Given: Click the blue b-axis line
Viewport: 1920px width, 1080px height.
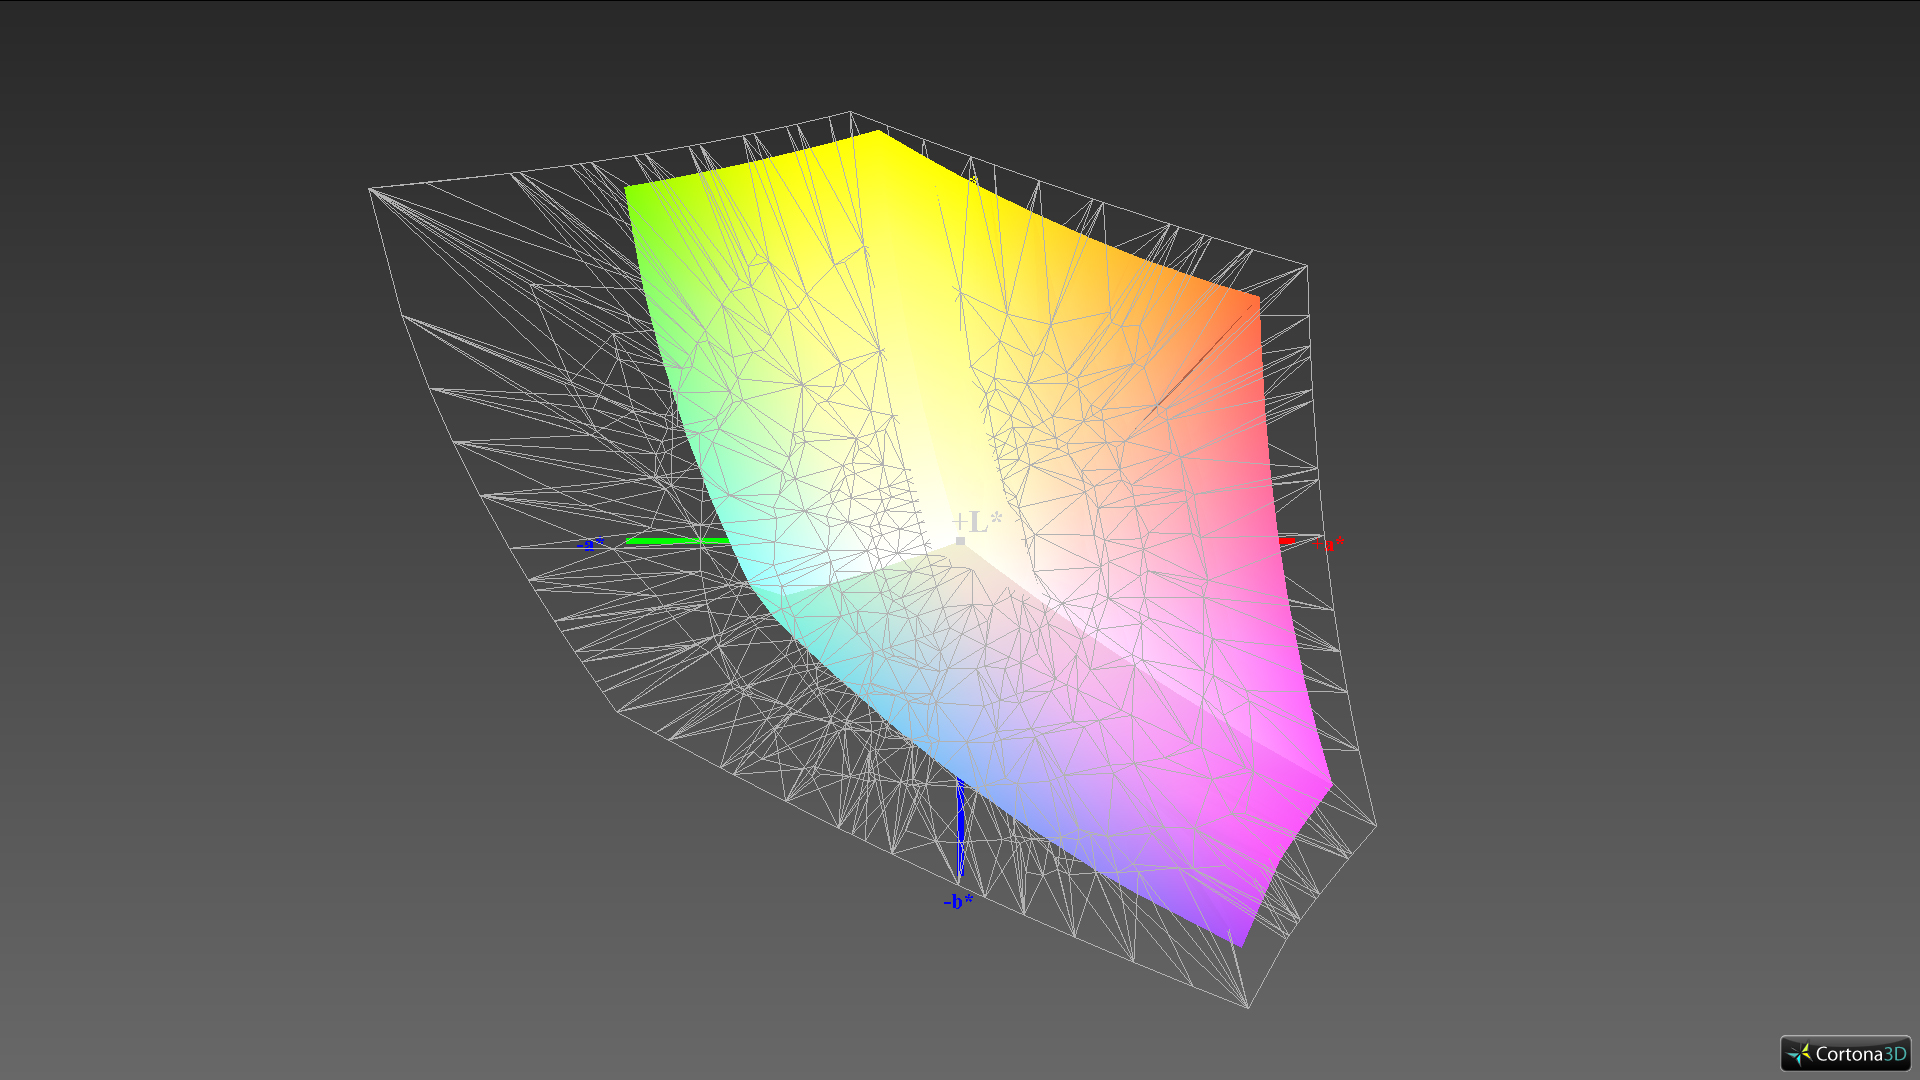Looking at the screenshot, I should (961, 828).
